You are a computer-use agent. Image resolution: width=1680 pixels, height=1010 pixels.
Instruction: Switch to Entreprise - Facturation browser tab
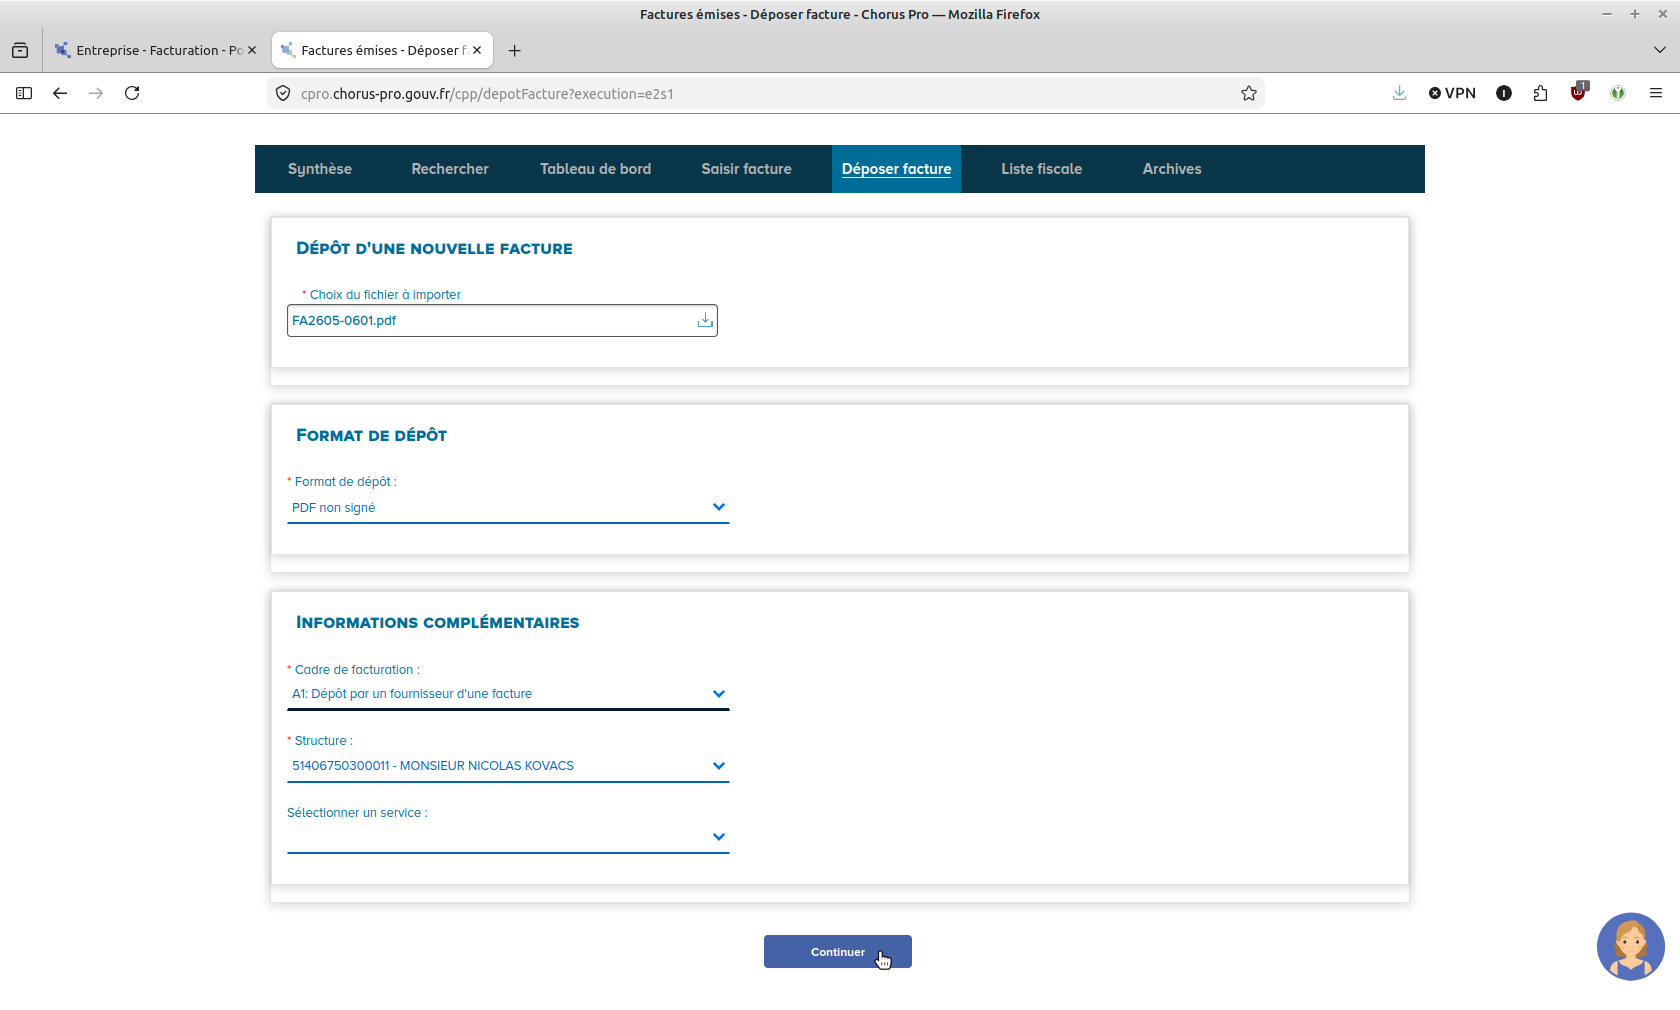tap(155, 50)
